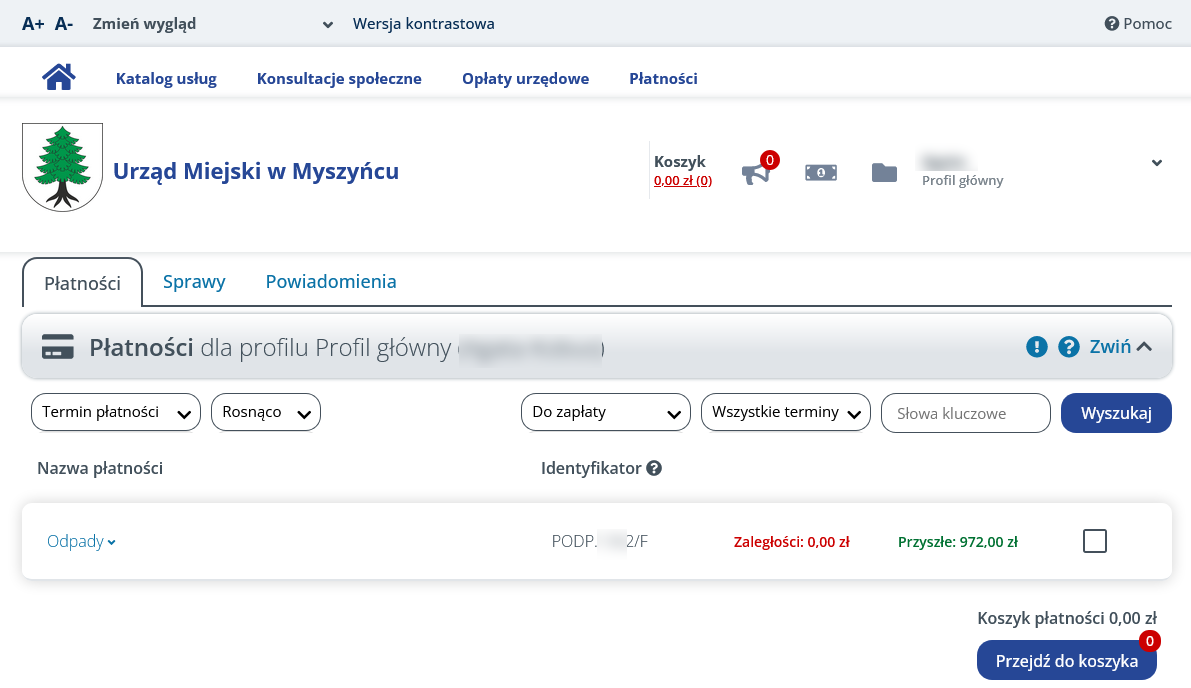Tick the Odpady payment checkbox
The image size is (1191, 688).
[x=1095, y=541]
